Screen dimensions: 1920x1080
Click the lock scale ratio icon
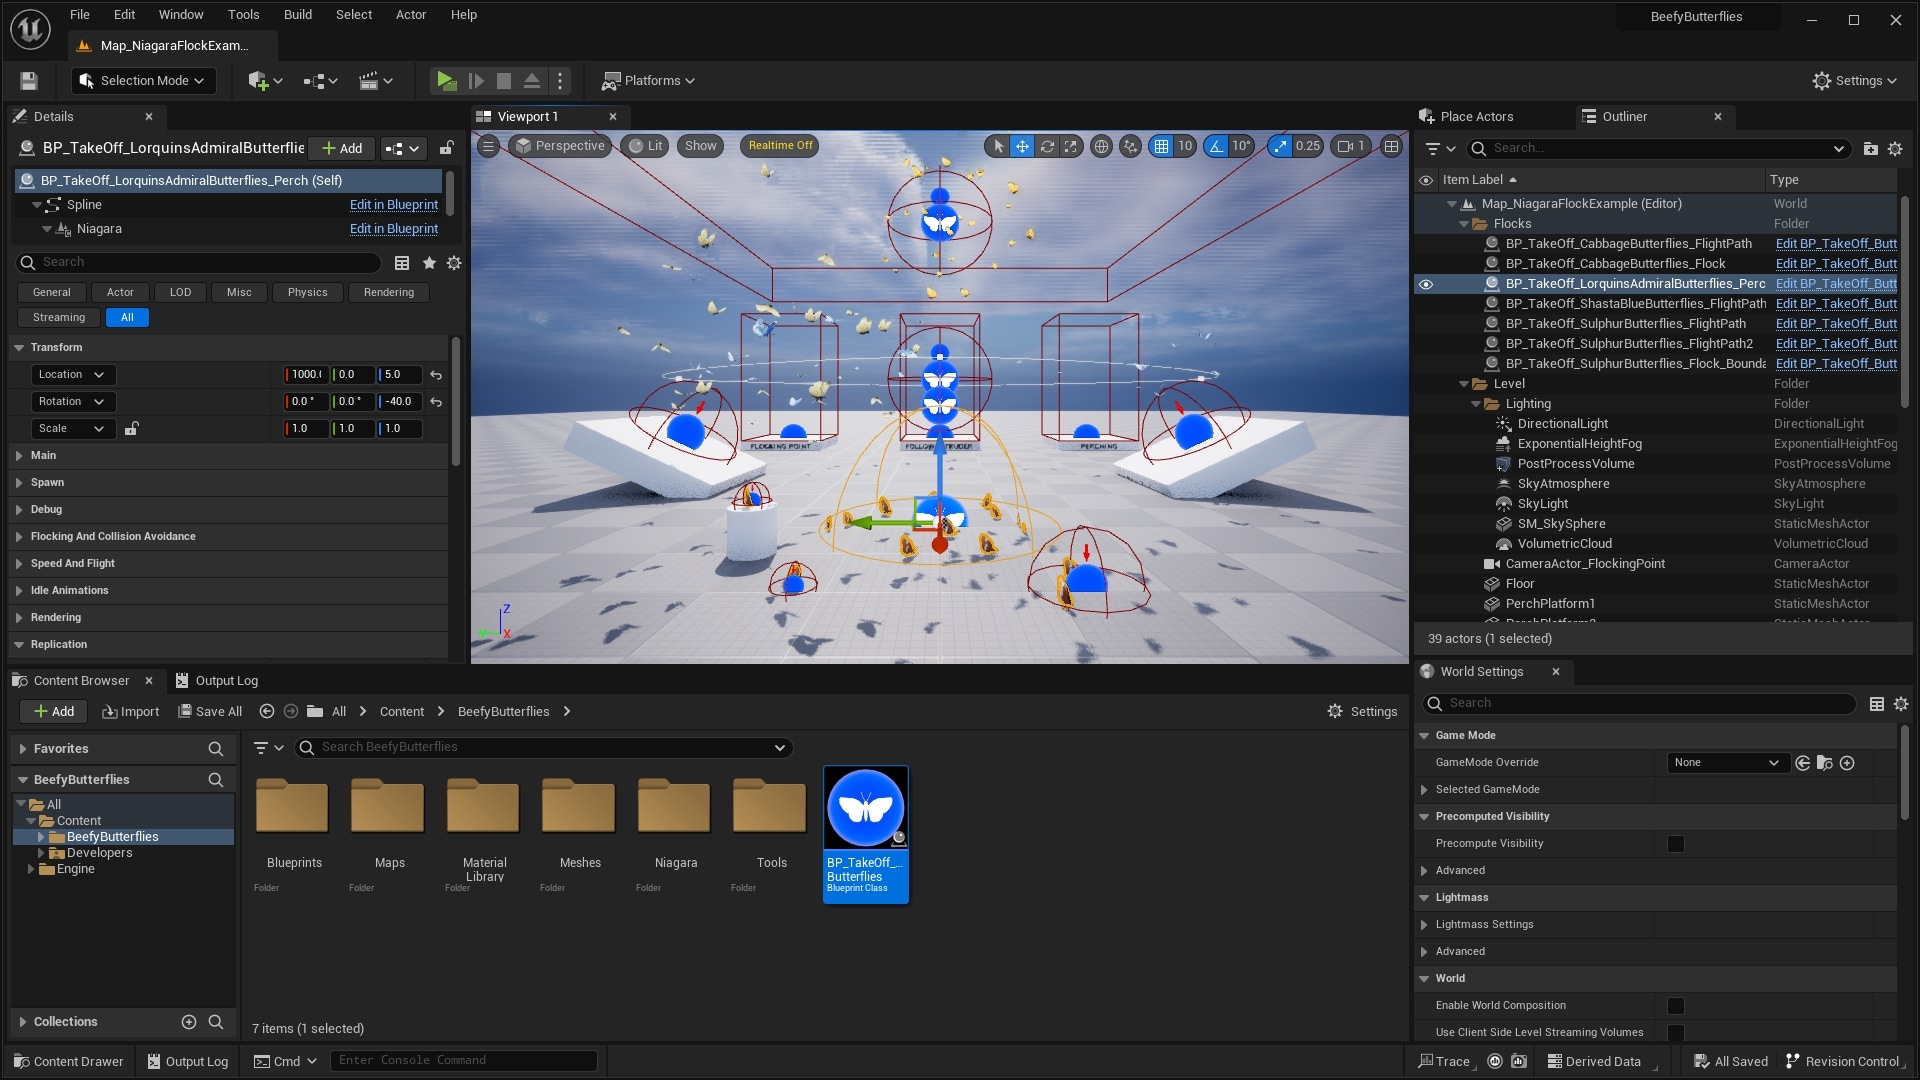[x=131, y=429]
